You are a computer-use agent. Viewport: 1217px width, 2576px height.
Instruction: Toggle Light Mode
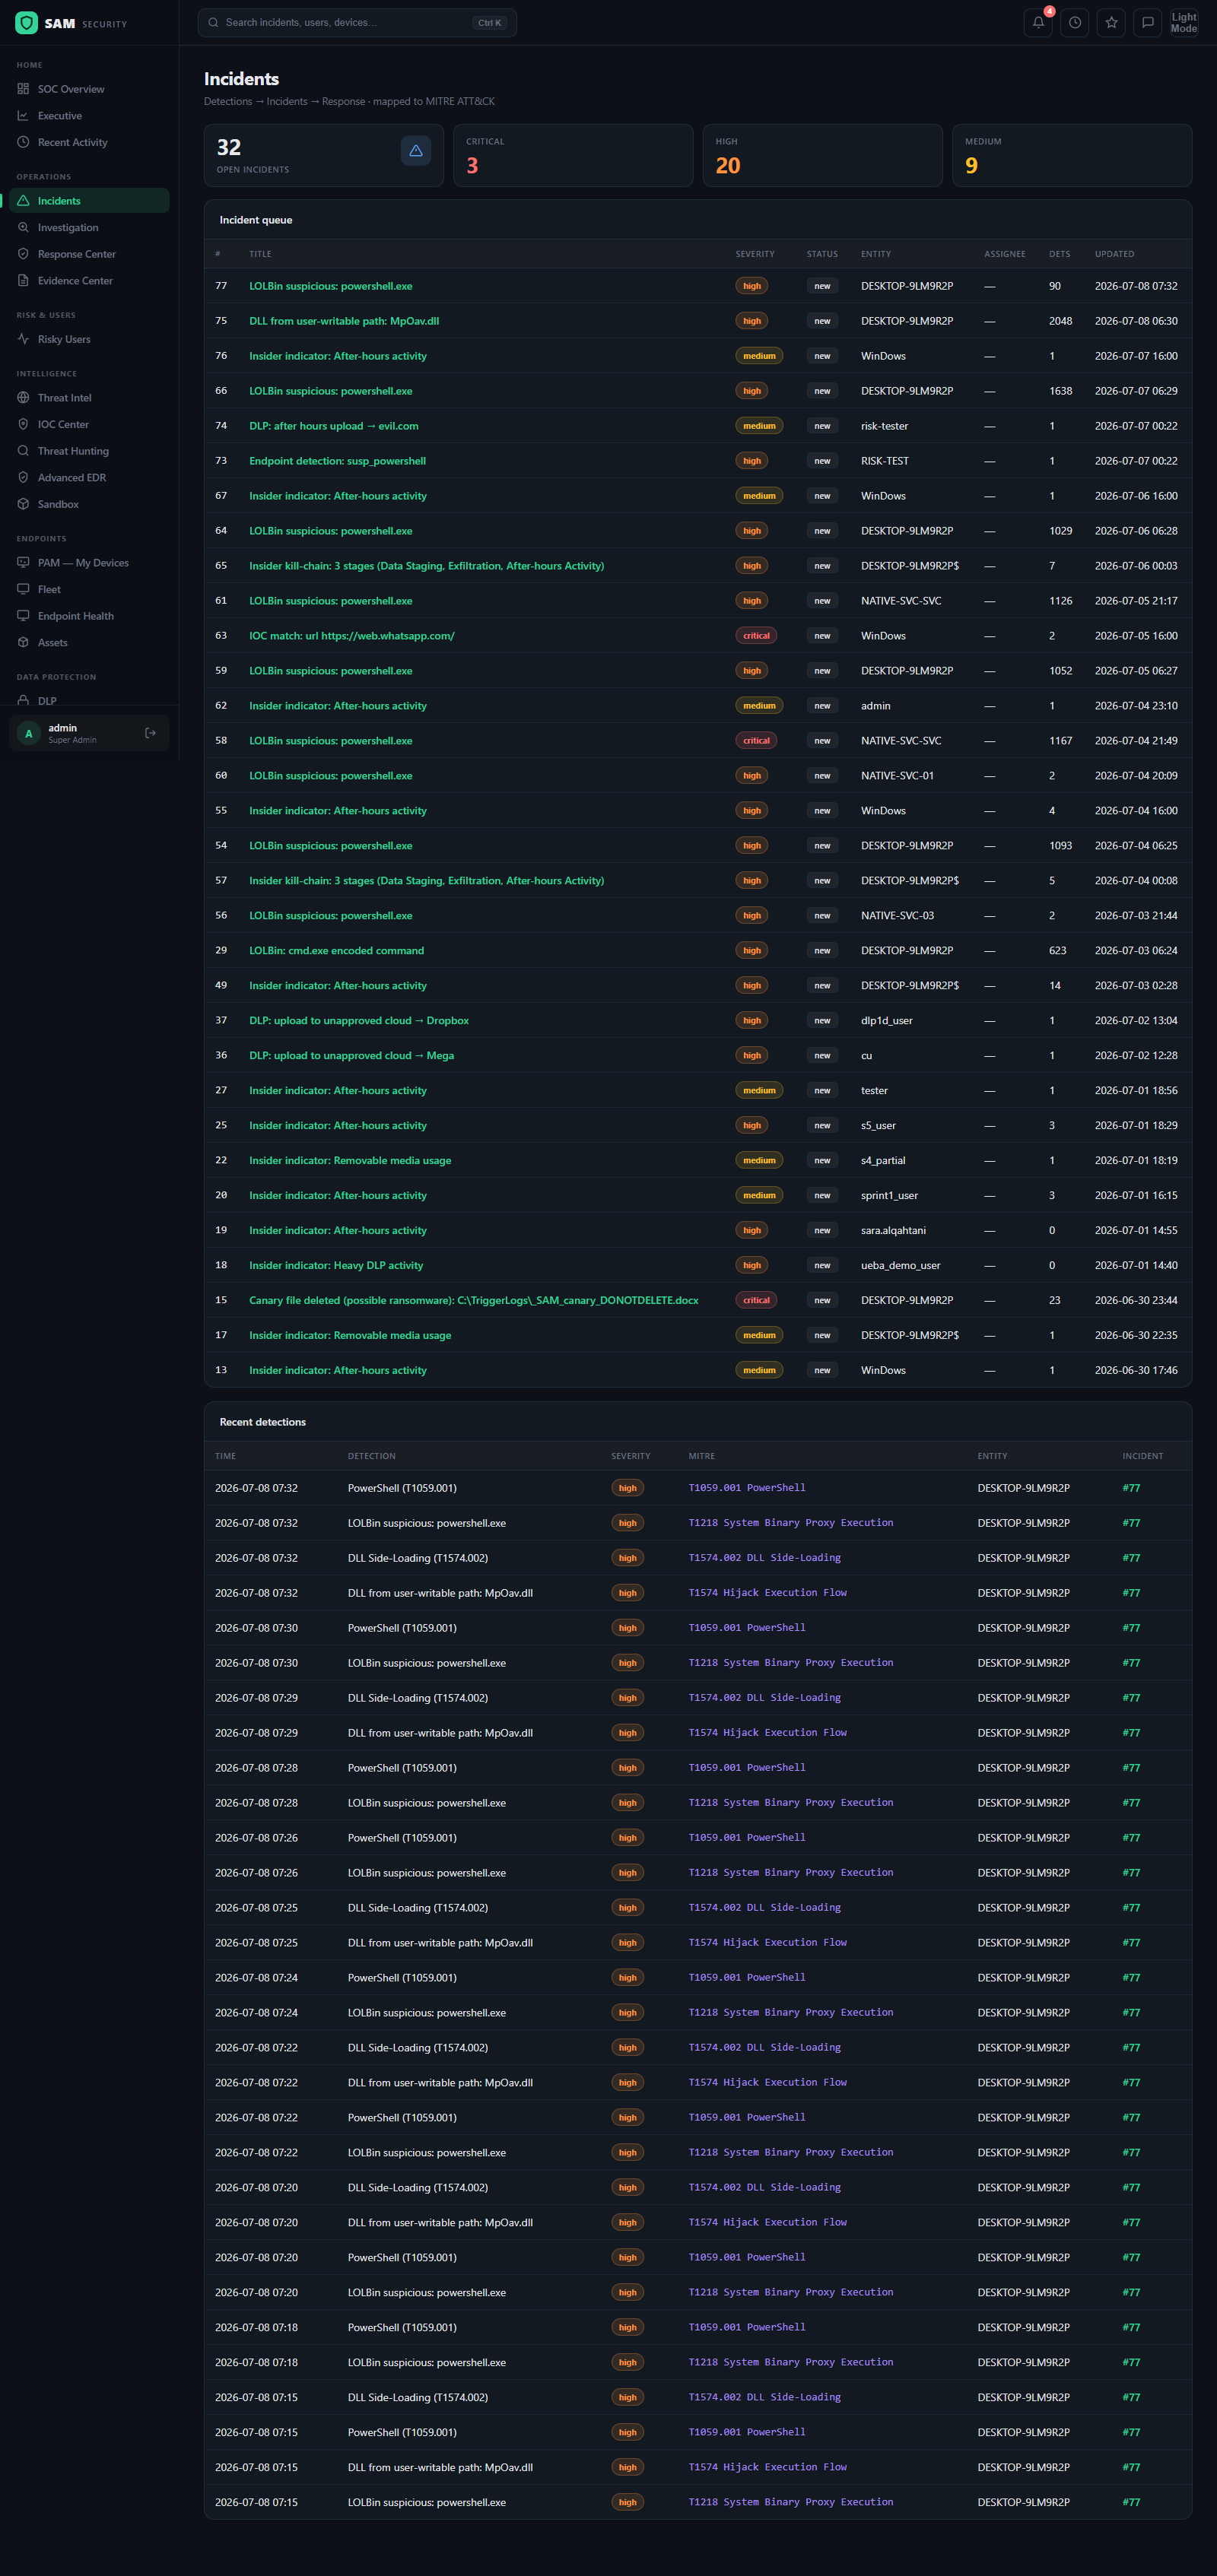pyautogui.click(x=1183, y=22)
